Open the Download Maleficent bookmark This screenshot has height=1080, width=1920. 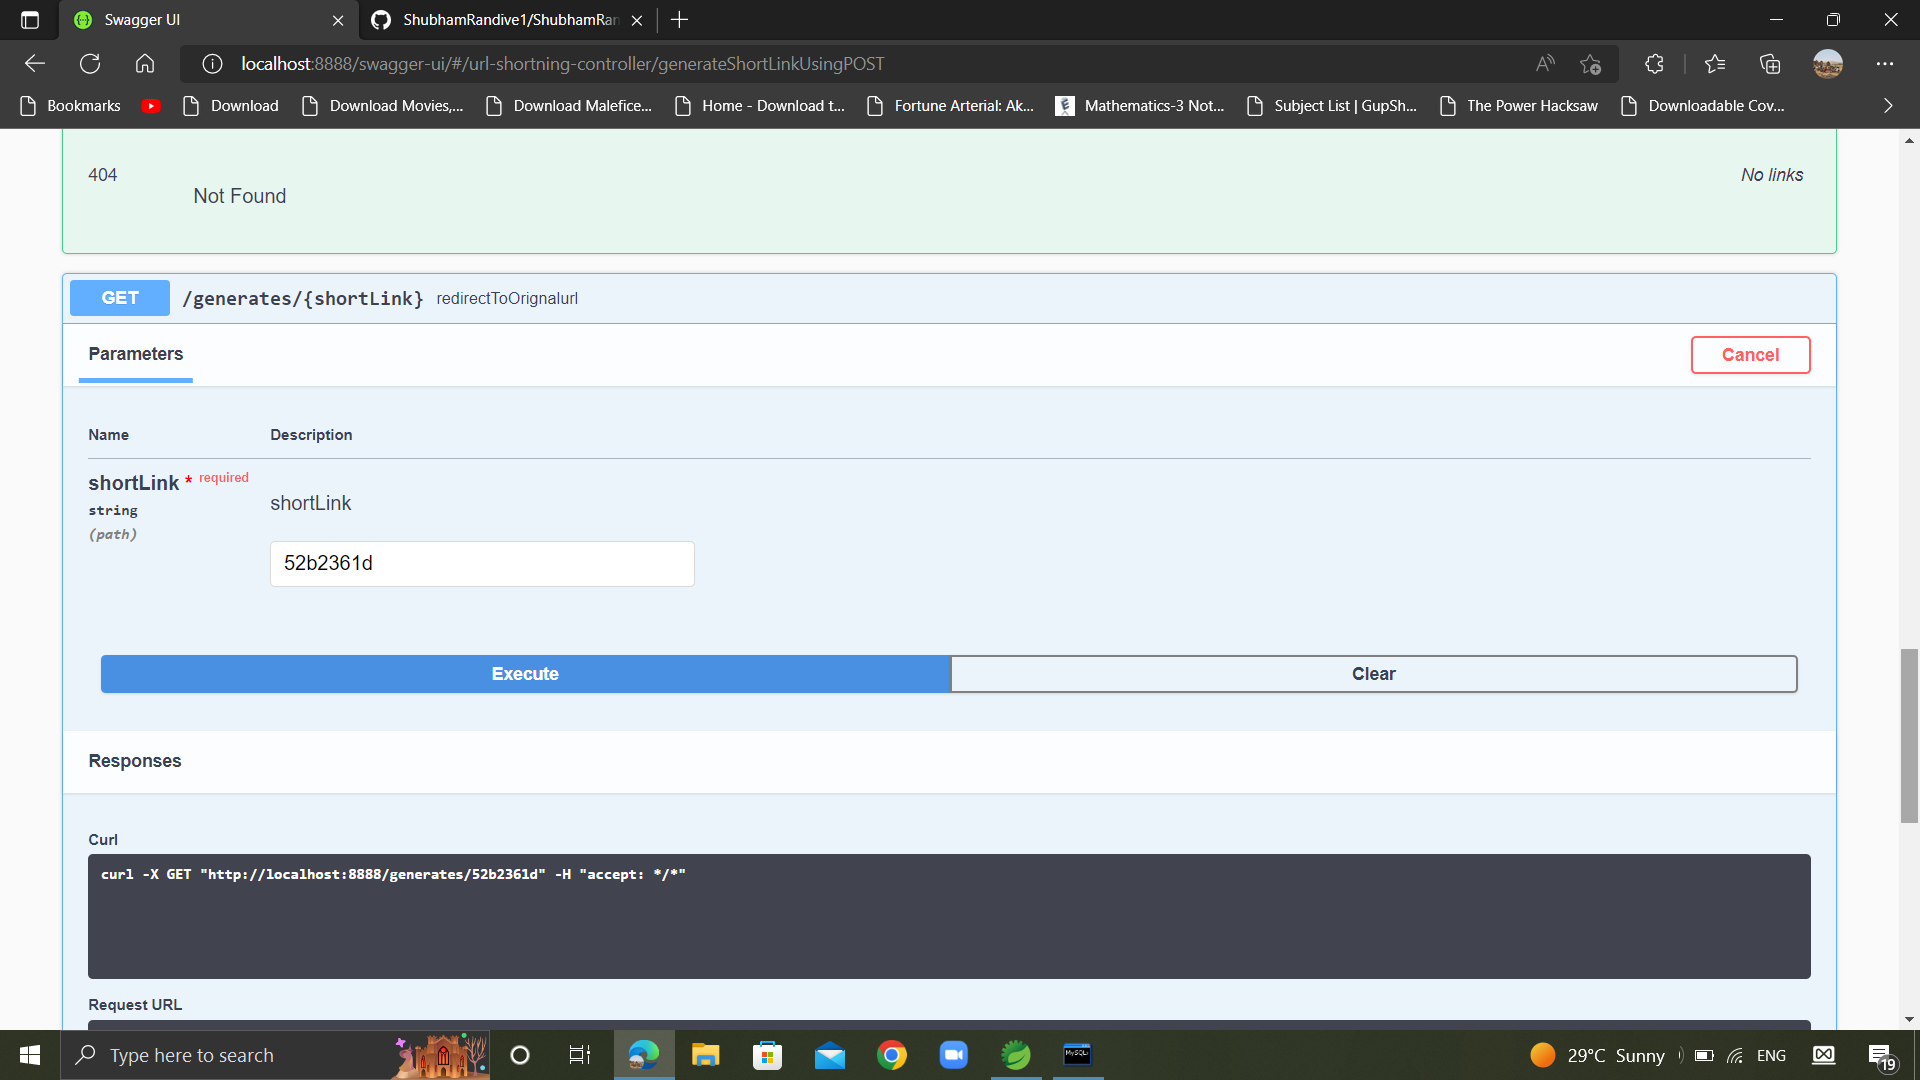[x=568, y=105]
